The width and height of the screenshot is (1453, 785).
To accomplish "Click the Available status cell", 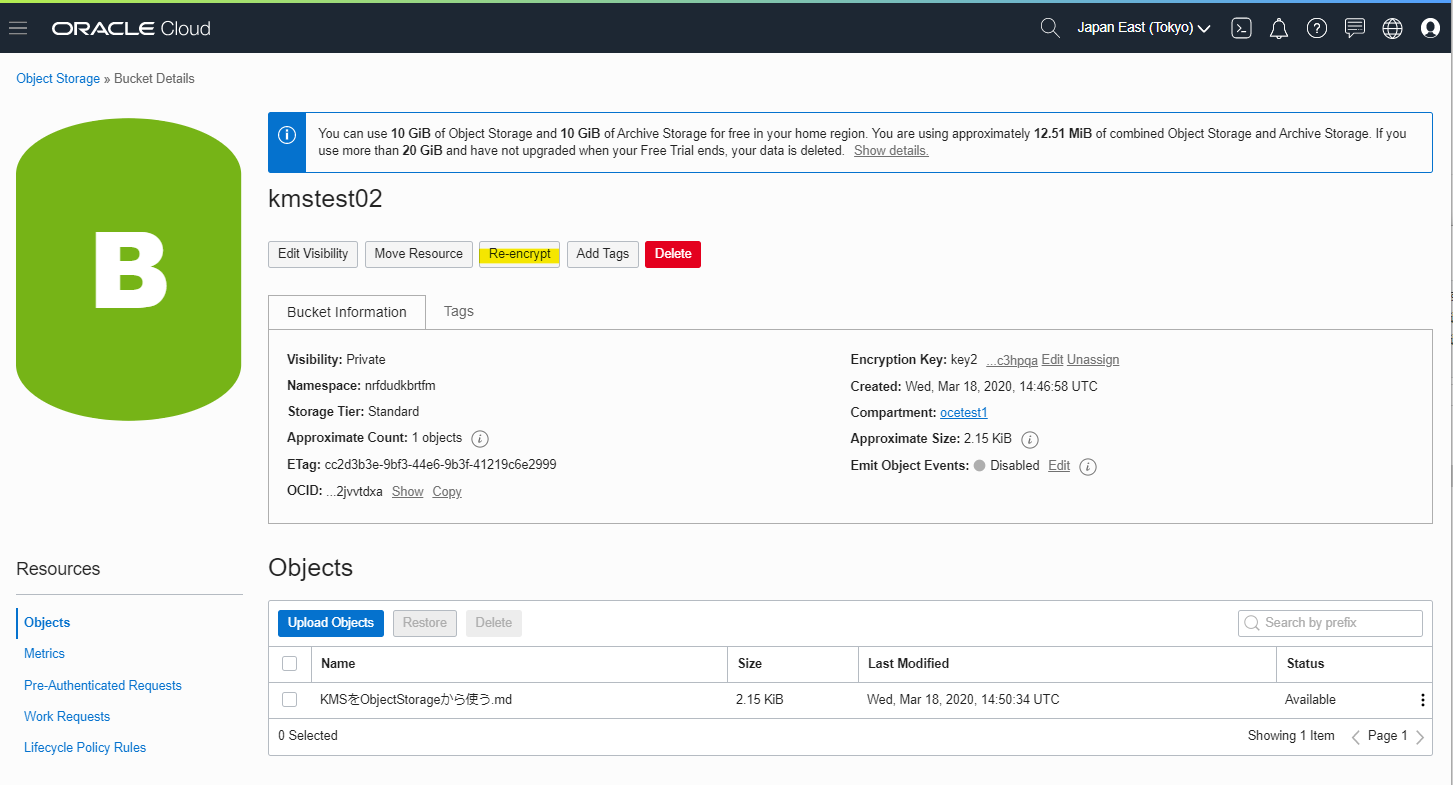I will pos(1310,700).
